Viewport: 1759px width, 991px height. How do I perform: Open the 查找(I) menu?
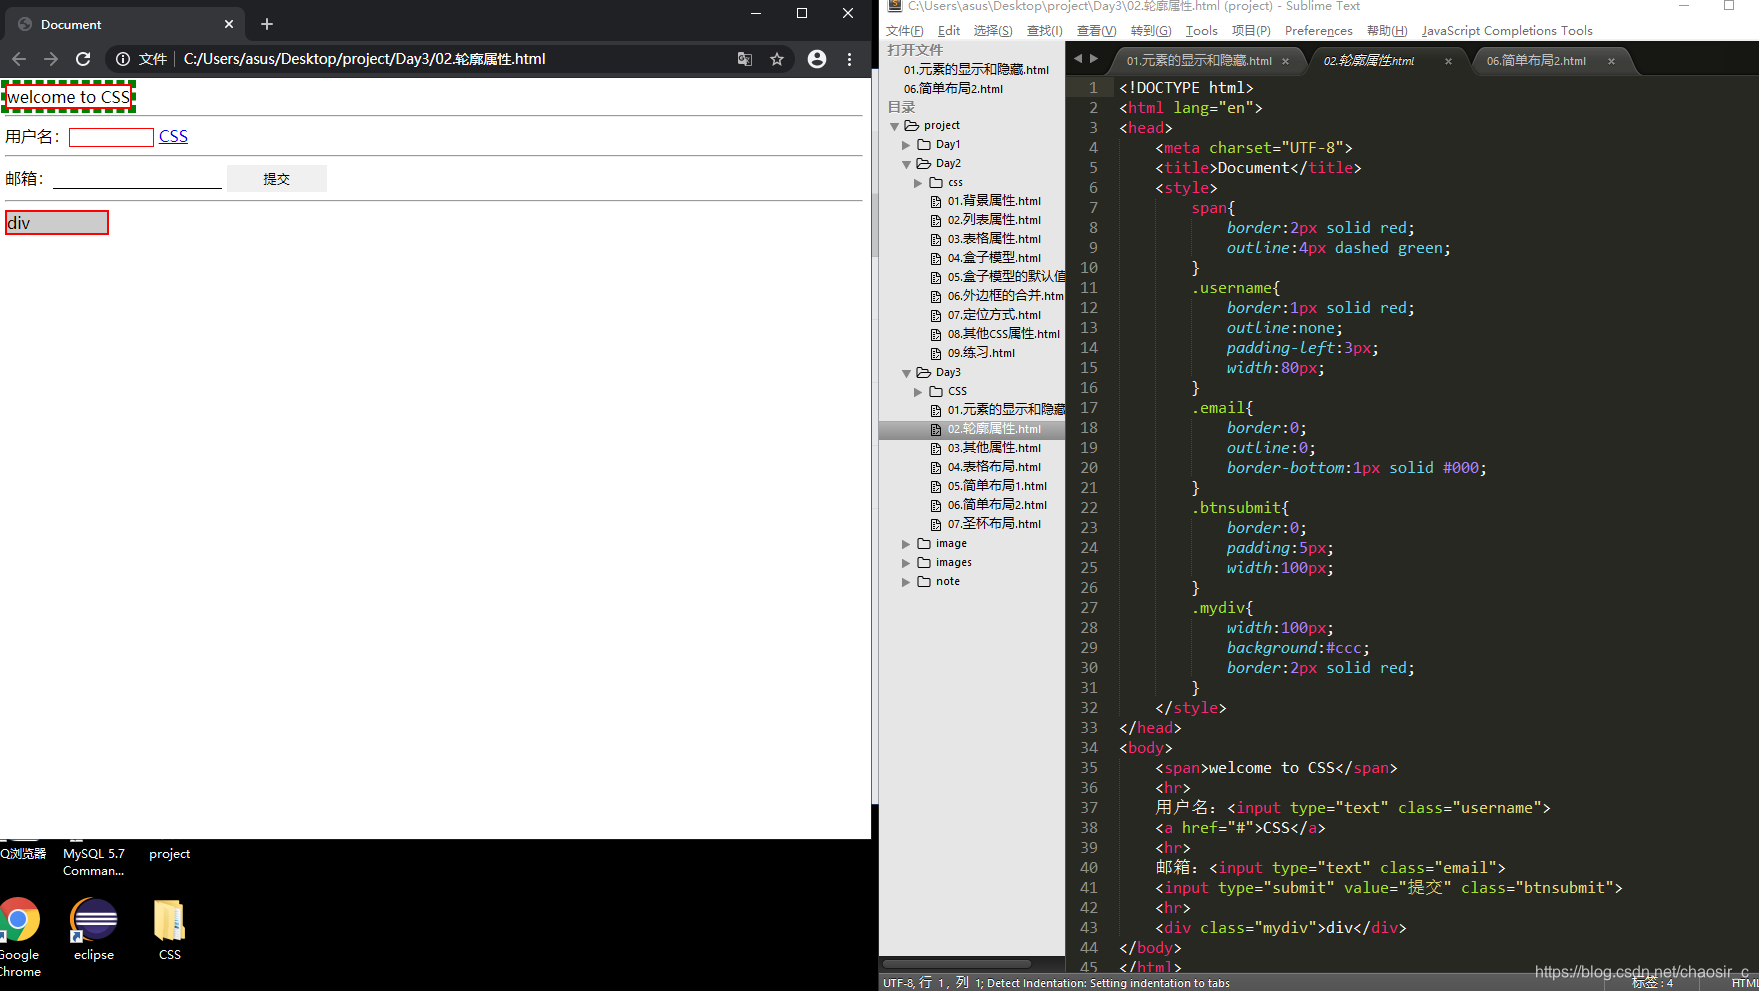(1045, 31)
